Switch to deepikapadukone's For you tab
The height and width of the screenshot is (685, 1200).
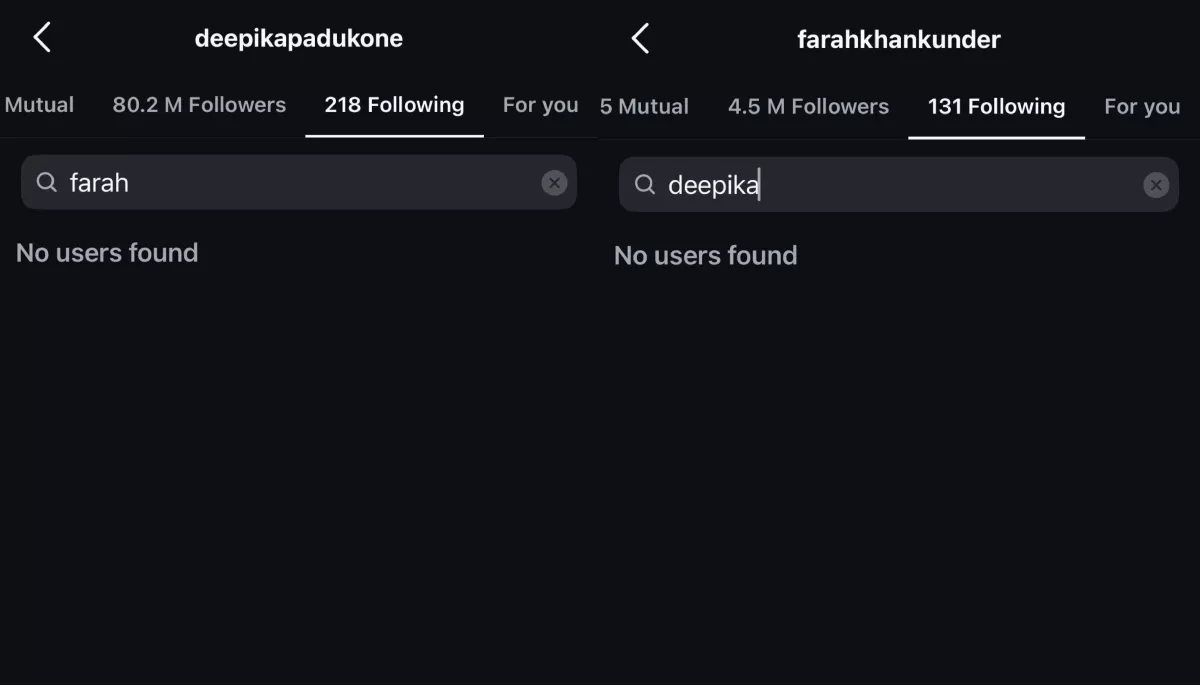(x=540, y=105)
